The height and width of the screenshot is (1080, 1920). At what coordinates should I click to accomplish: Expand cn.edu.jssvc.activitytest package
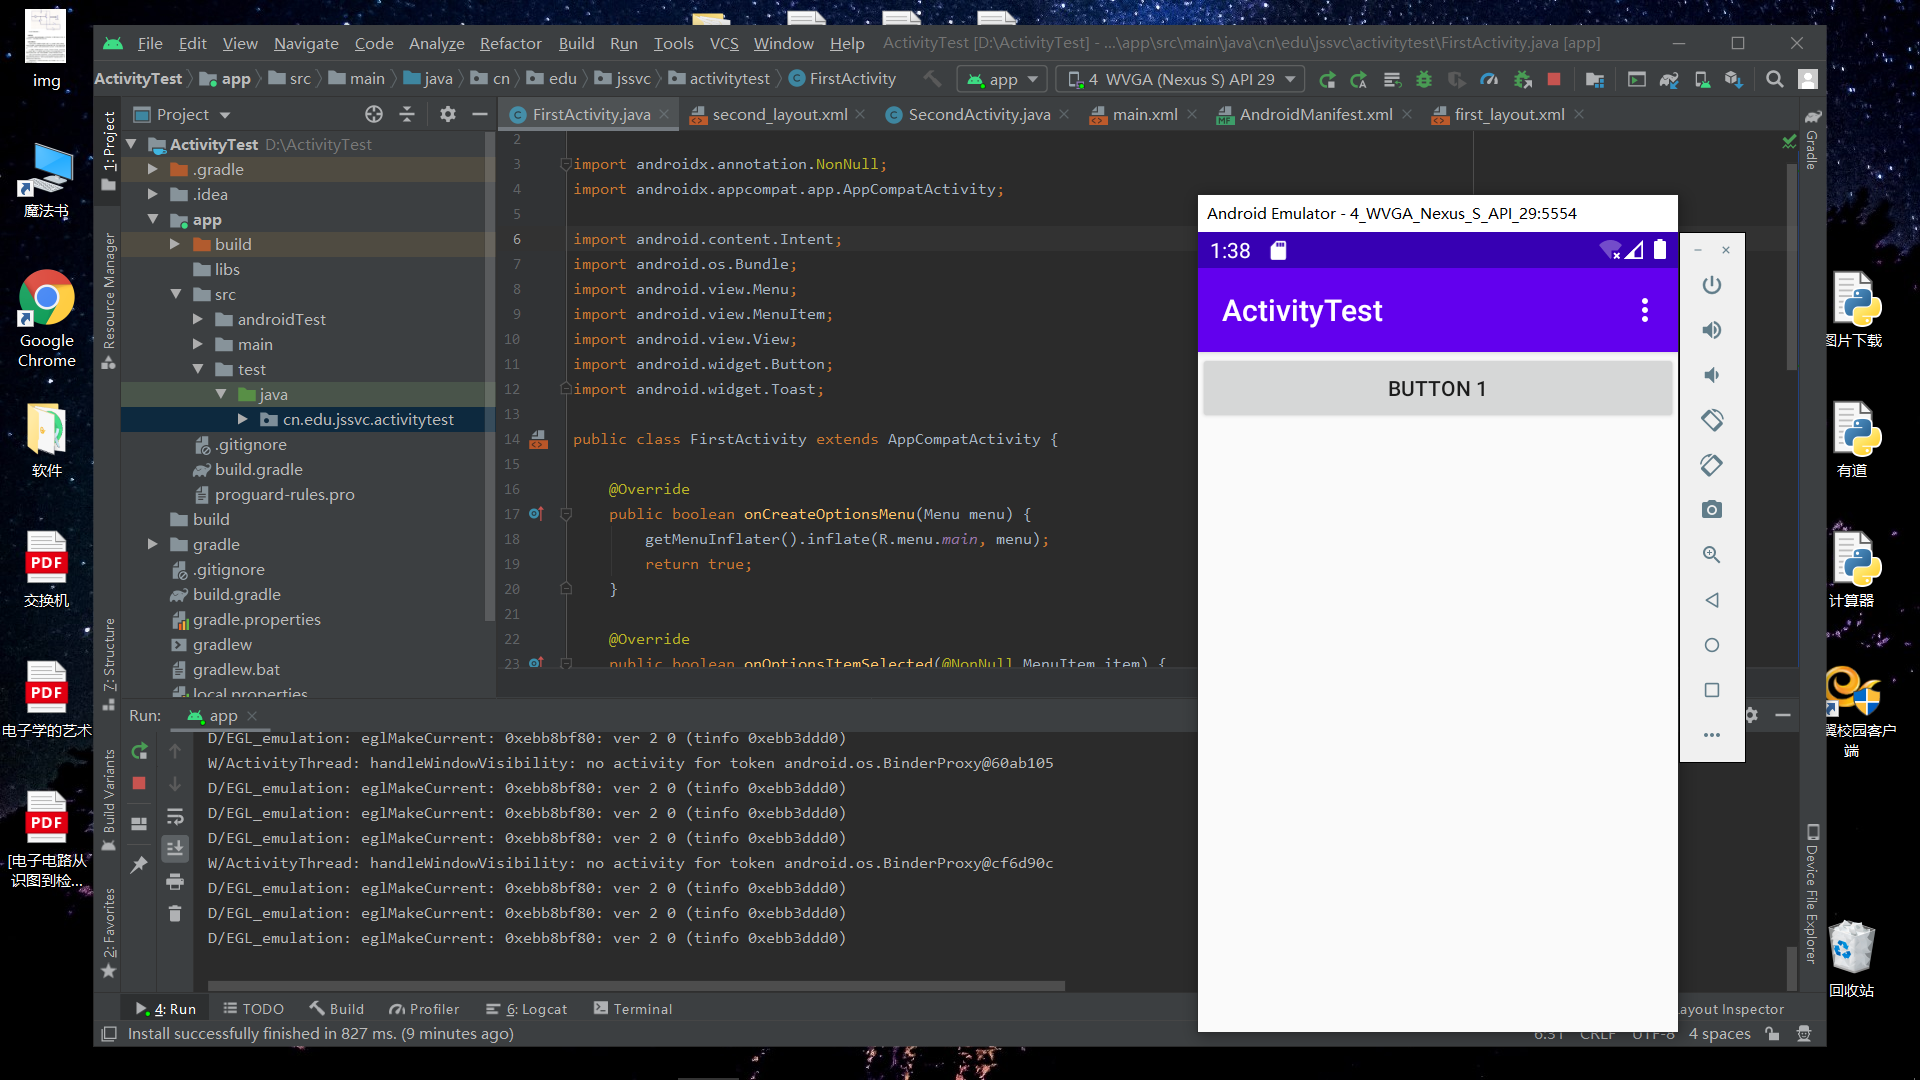pyautogui.click(x=243, y=419)
